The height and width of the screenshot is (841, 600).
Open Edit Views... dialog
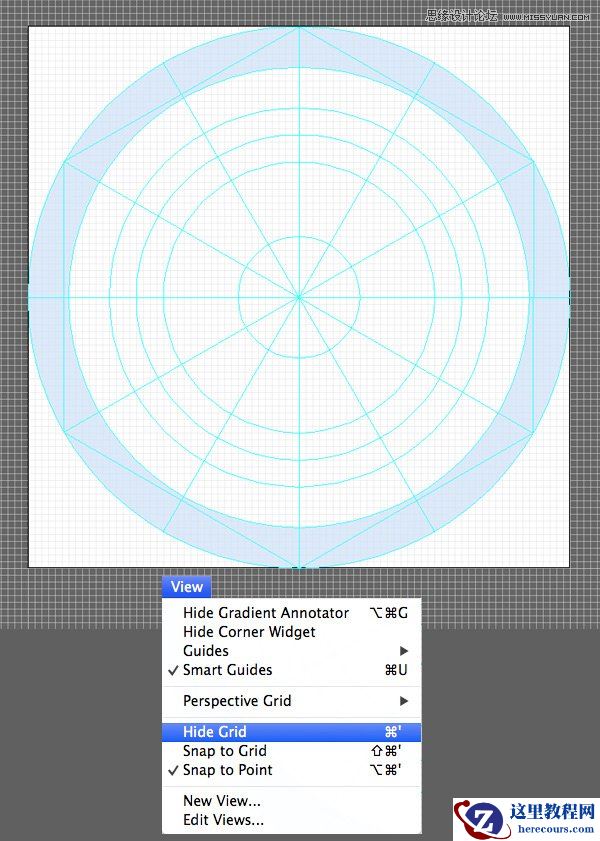[292, 820]
